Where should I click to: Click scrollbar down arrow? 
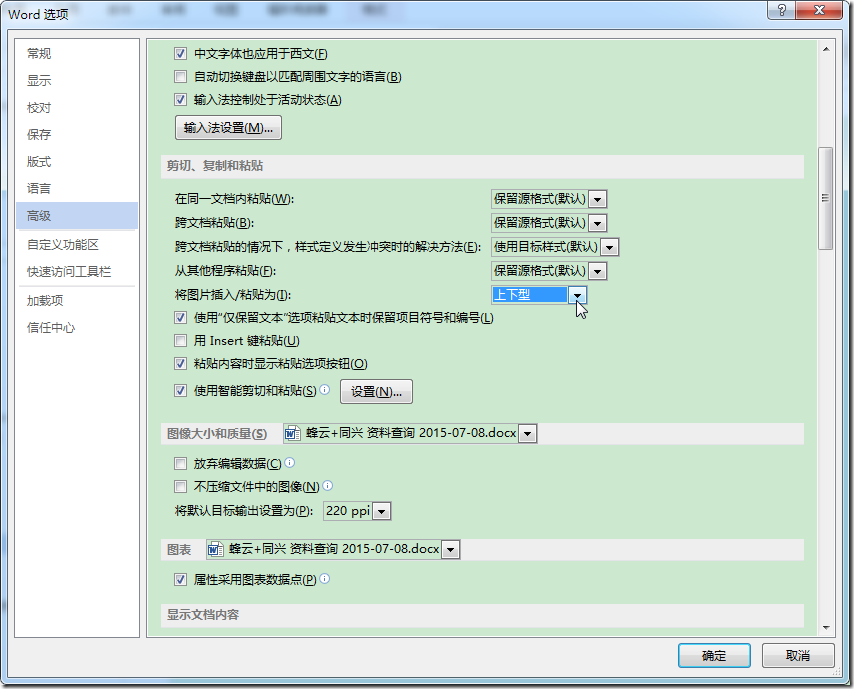[826, 628]
